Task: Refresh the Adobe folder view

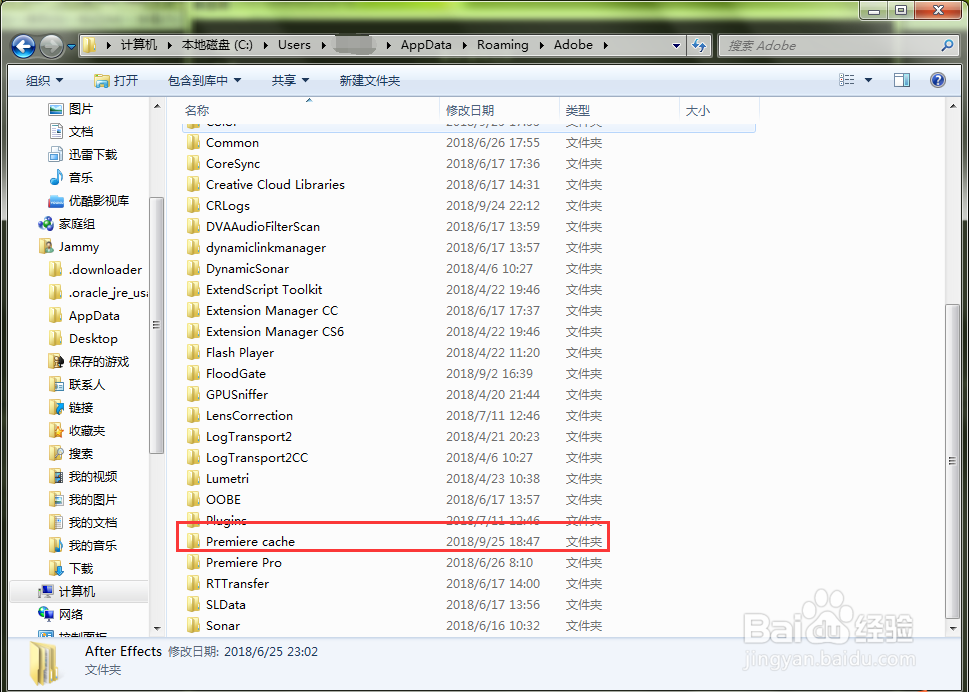Action: pyautogui.click(x=699, y=45)
